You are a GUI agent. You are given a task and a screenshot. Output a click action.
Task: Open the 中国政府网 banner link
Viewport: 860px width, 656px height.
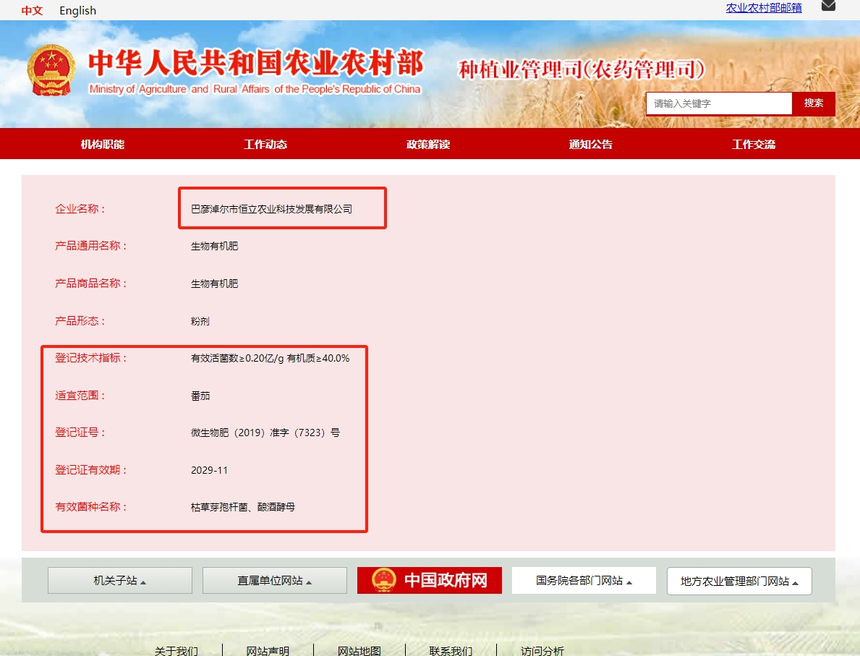point(429,580)
